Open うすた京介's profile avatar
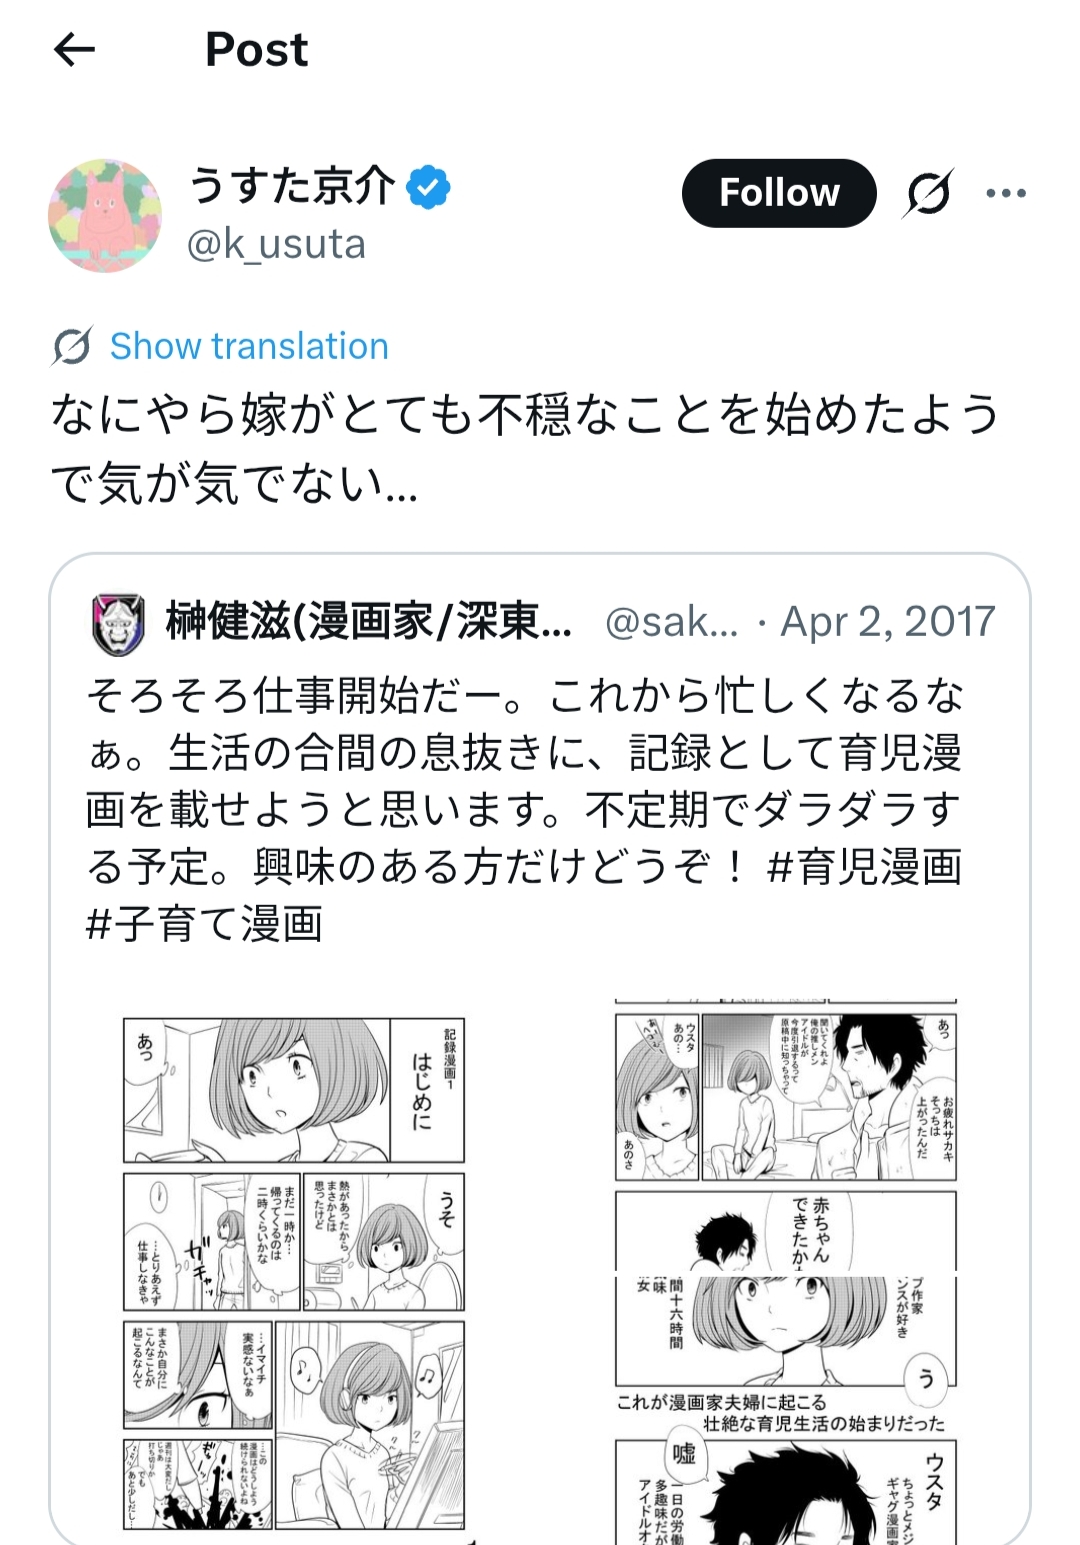 (105, 215)
